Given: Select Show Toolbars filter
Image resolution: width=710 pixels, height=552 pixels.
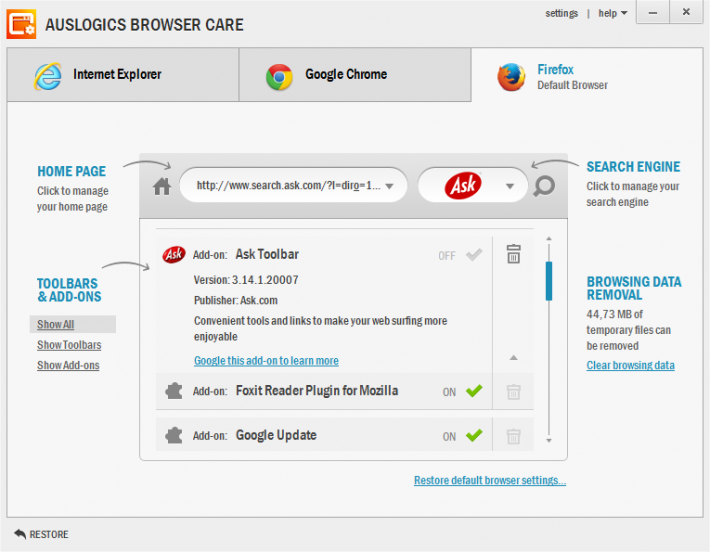Looking at the screenshot, I should point(69,345).
